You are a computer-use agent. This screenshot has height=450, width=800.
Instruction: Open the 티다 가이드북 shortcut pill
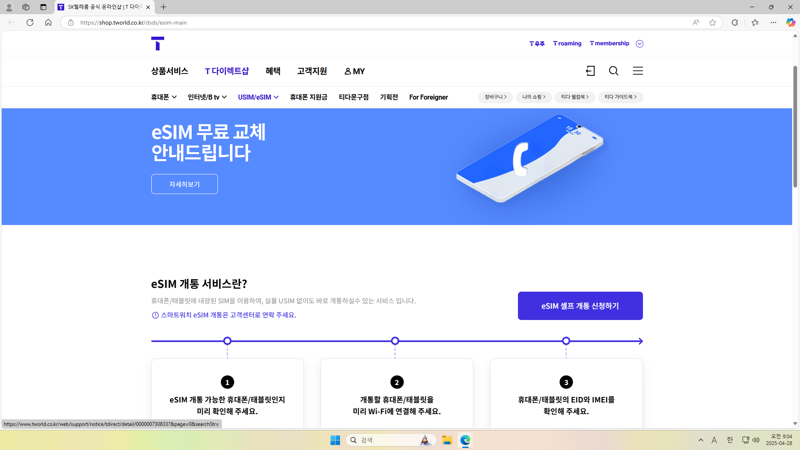[x=620, y=97]
